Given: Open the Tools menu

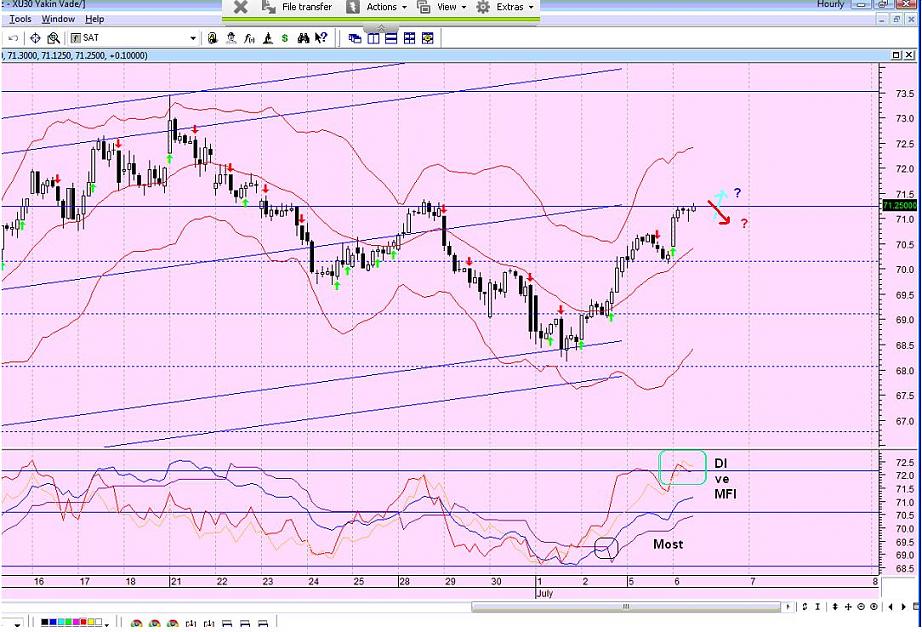Looking at the screenshot, I should pyautogui.click(x=19, y=19).
